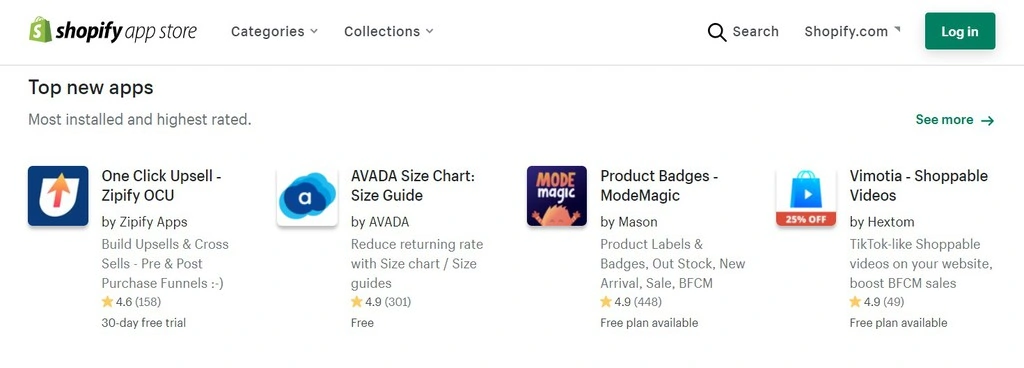This screenshot has width=1024, height=368.
Task: Expand the Collections dropdown
Action: 389,31
